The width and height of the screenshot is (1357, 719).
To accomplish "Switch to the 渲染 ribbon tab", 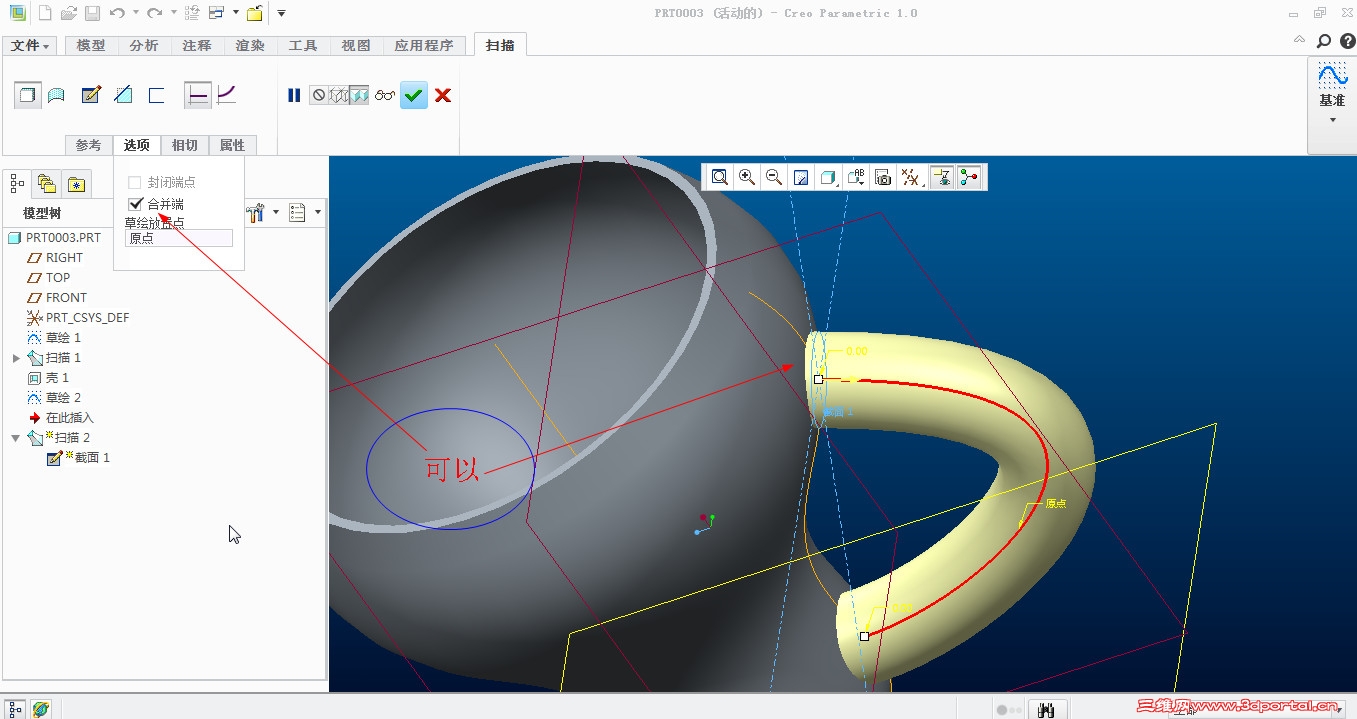I will click(250, 46).
